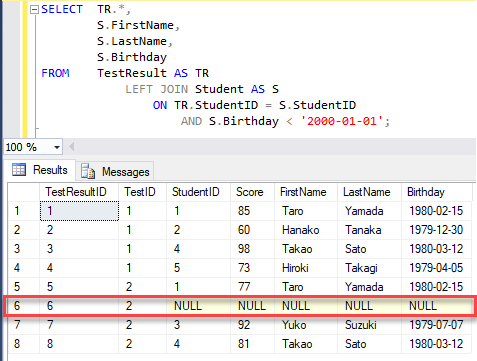
Task: Click the LastName cell Suzuki
Action: tap(369, 325)
